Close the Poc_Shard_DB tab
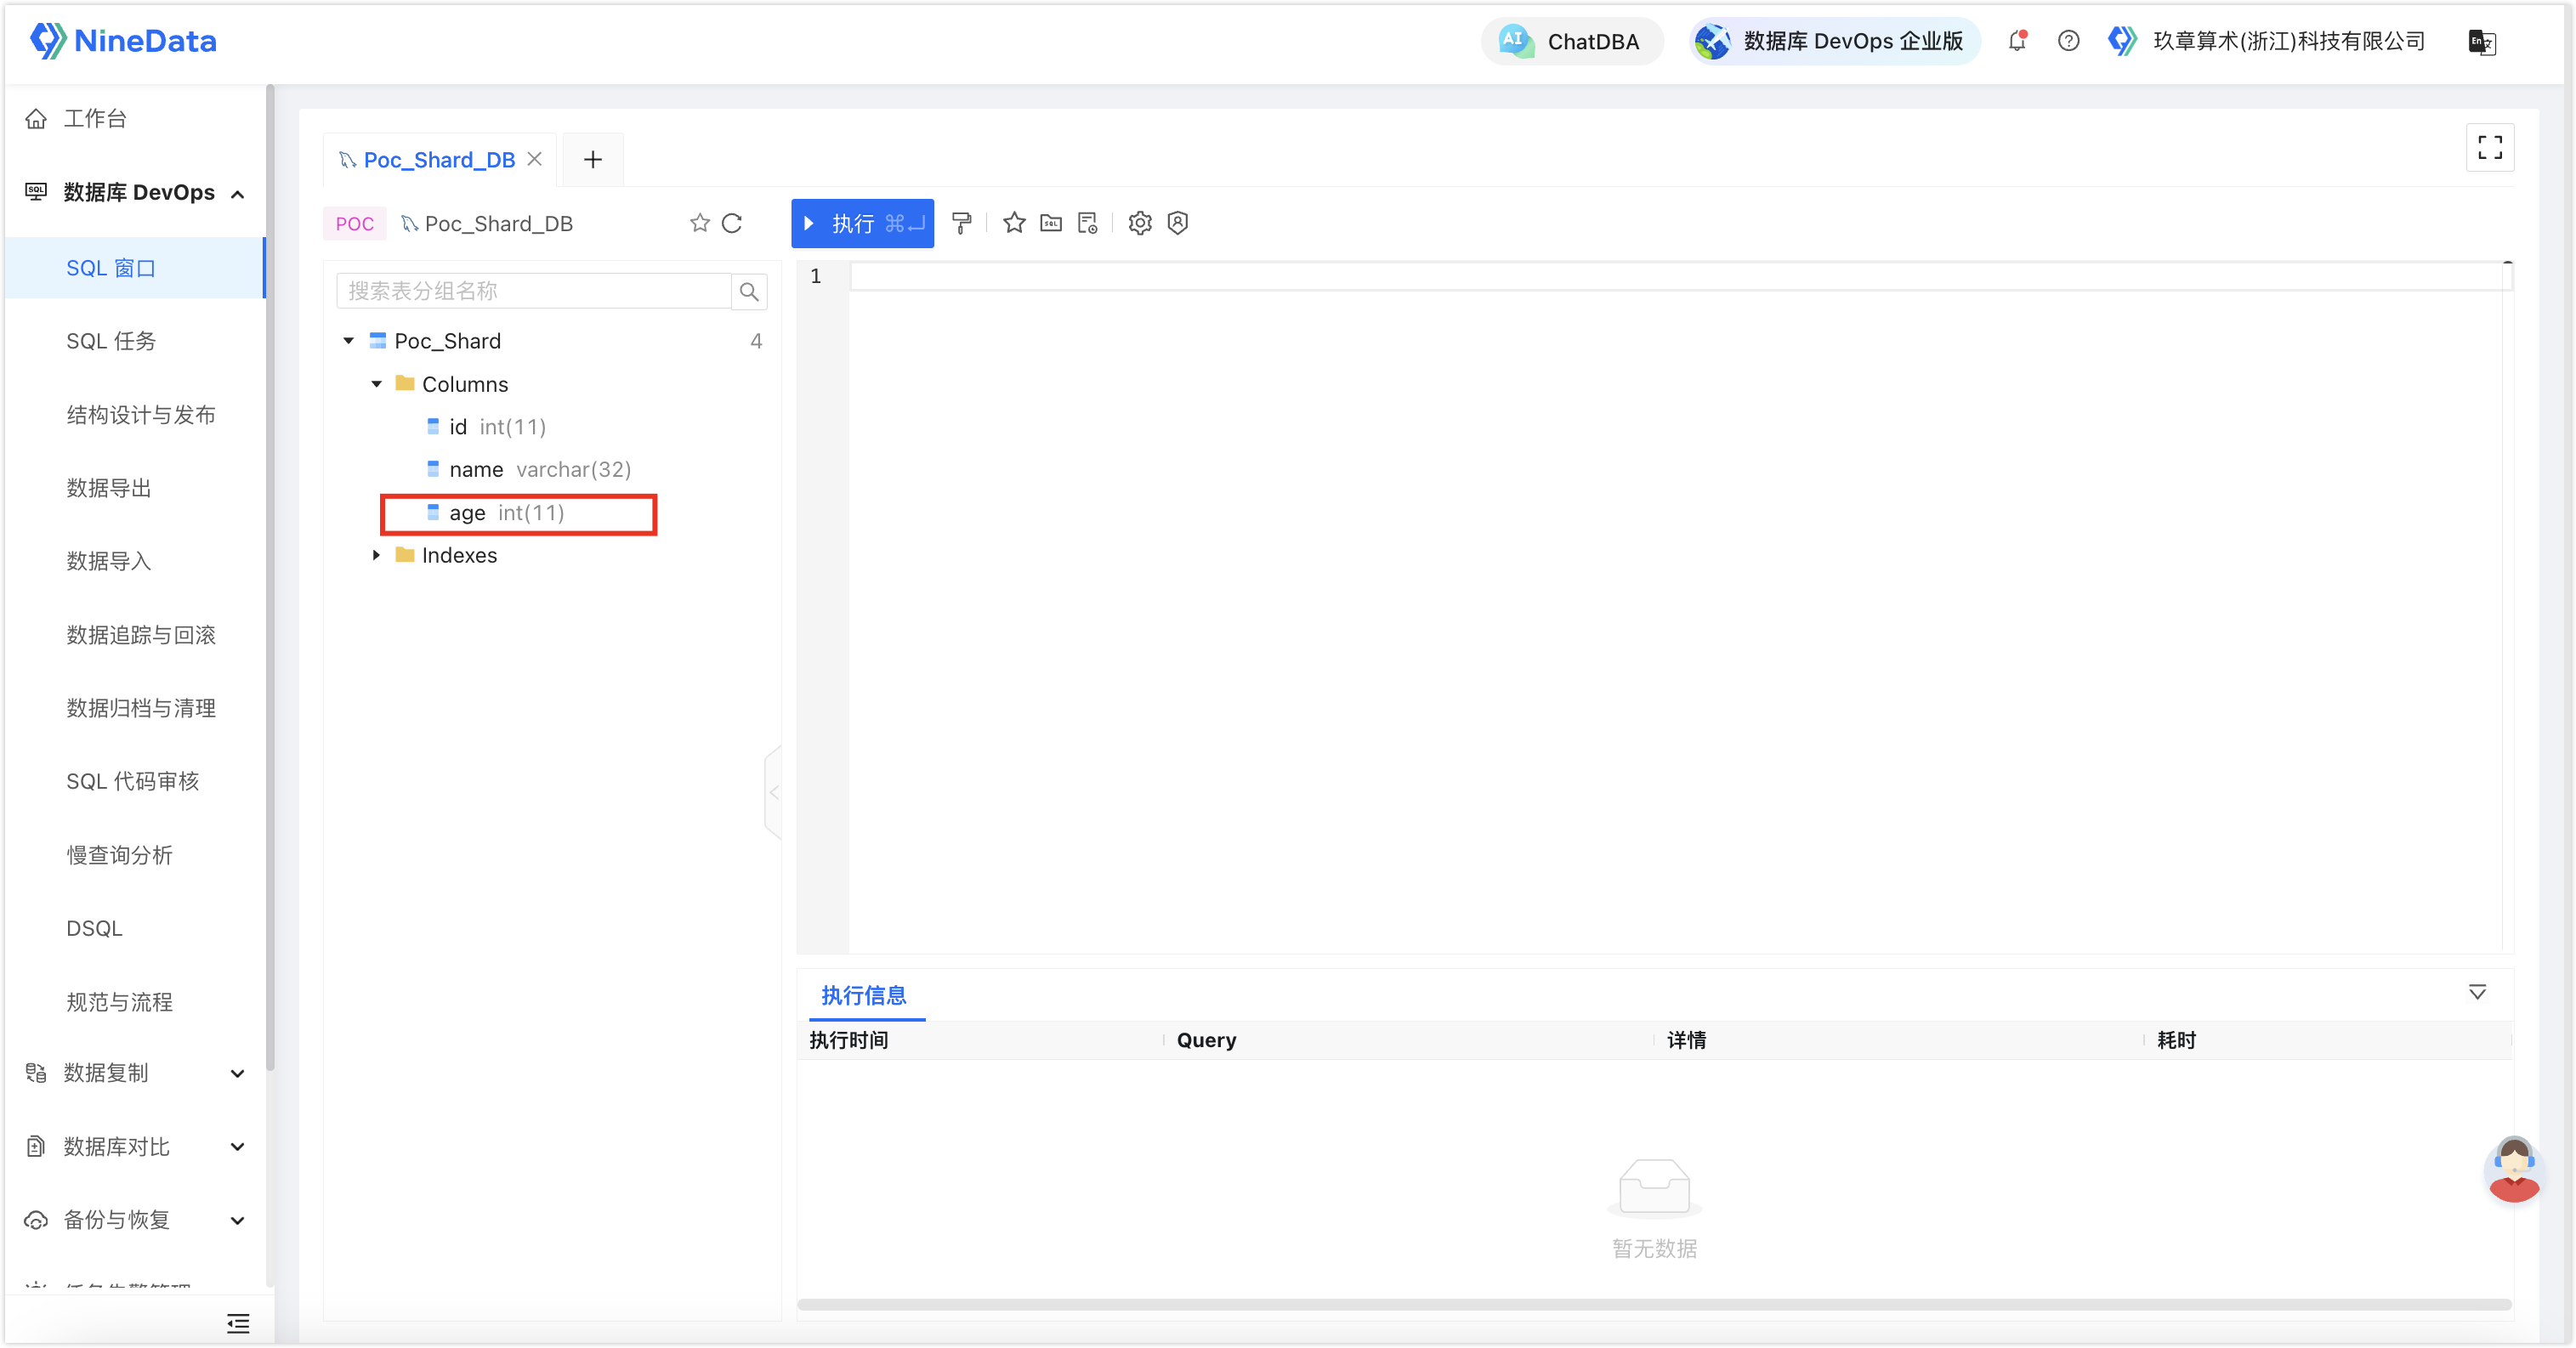Viewport: 2576px width, 1348px height. tap(535, 159)
